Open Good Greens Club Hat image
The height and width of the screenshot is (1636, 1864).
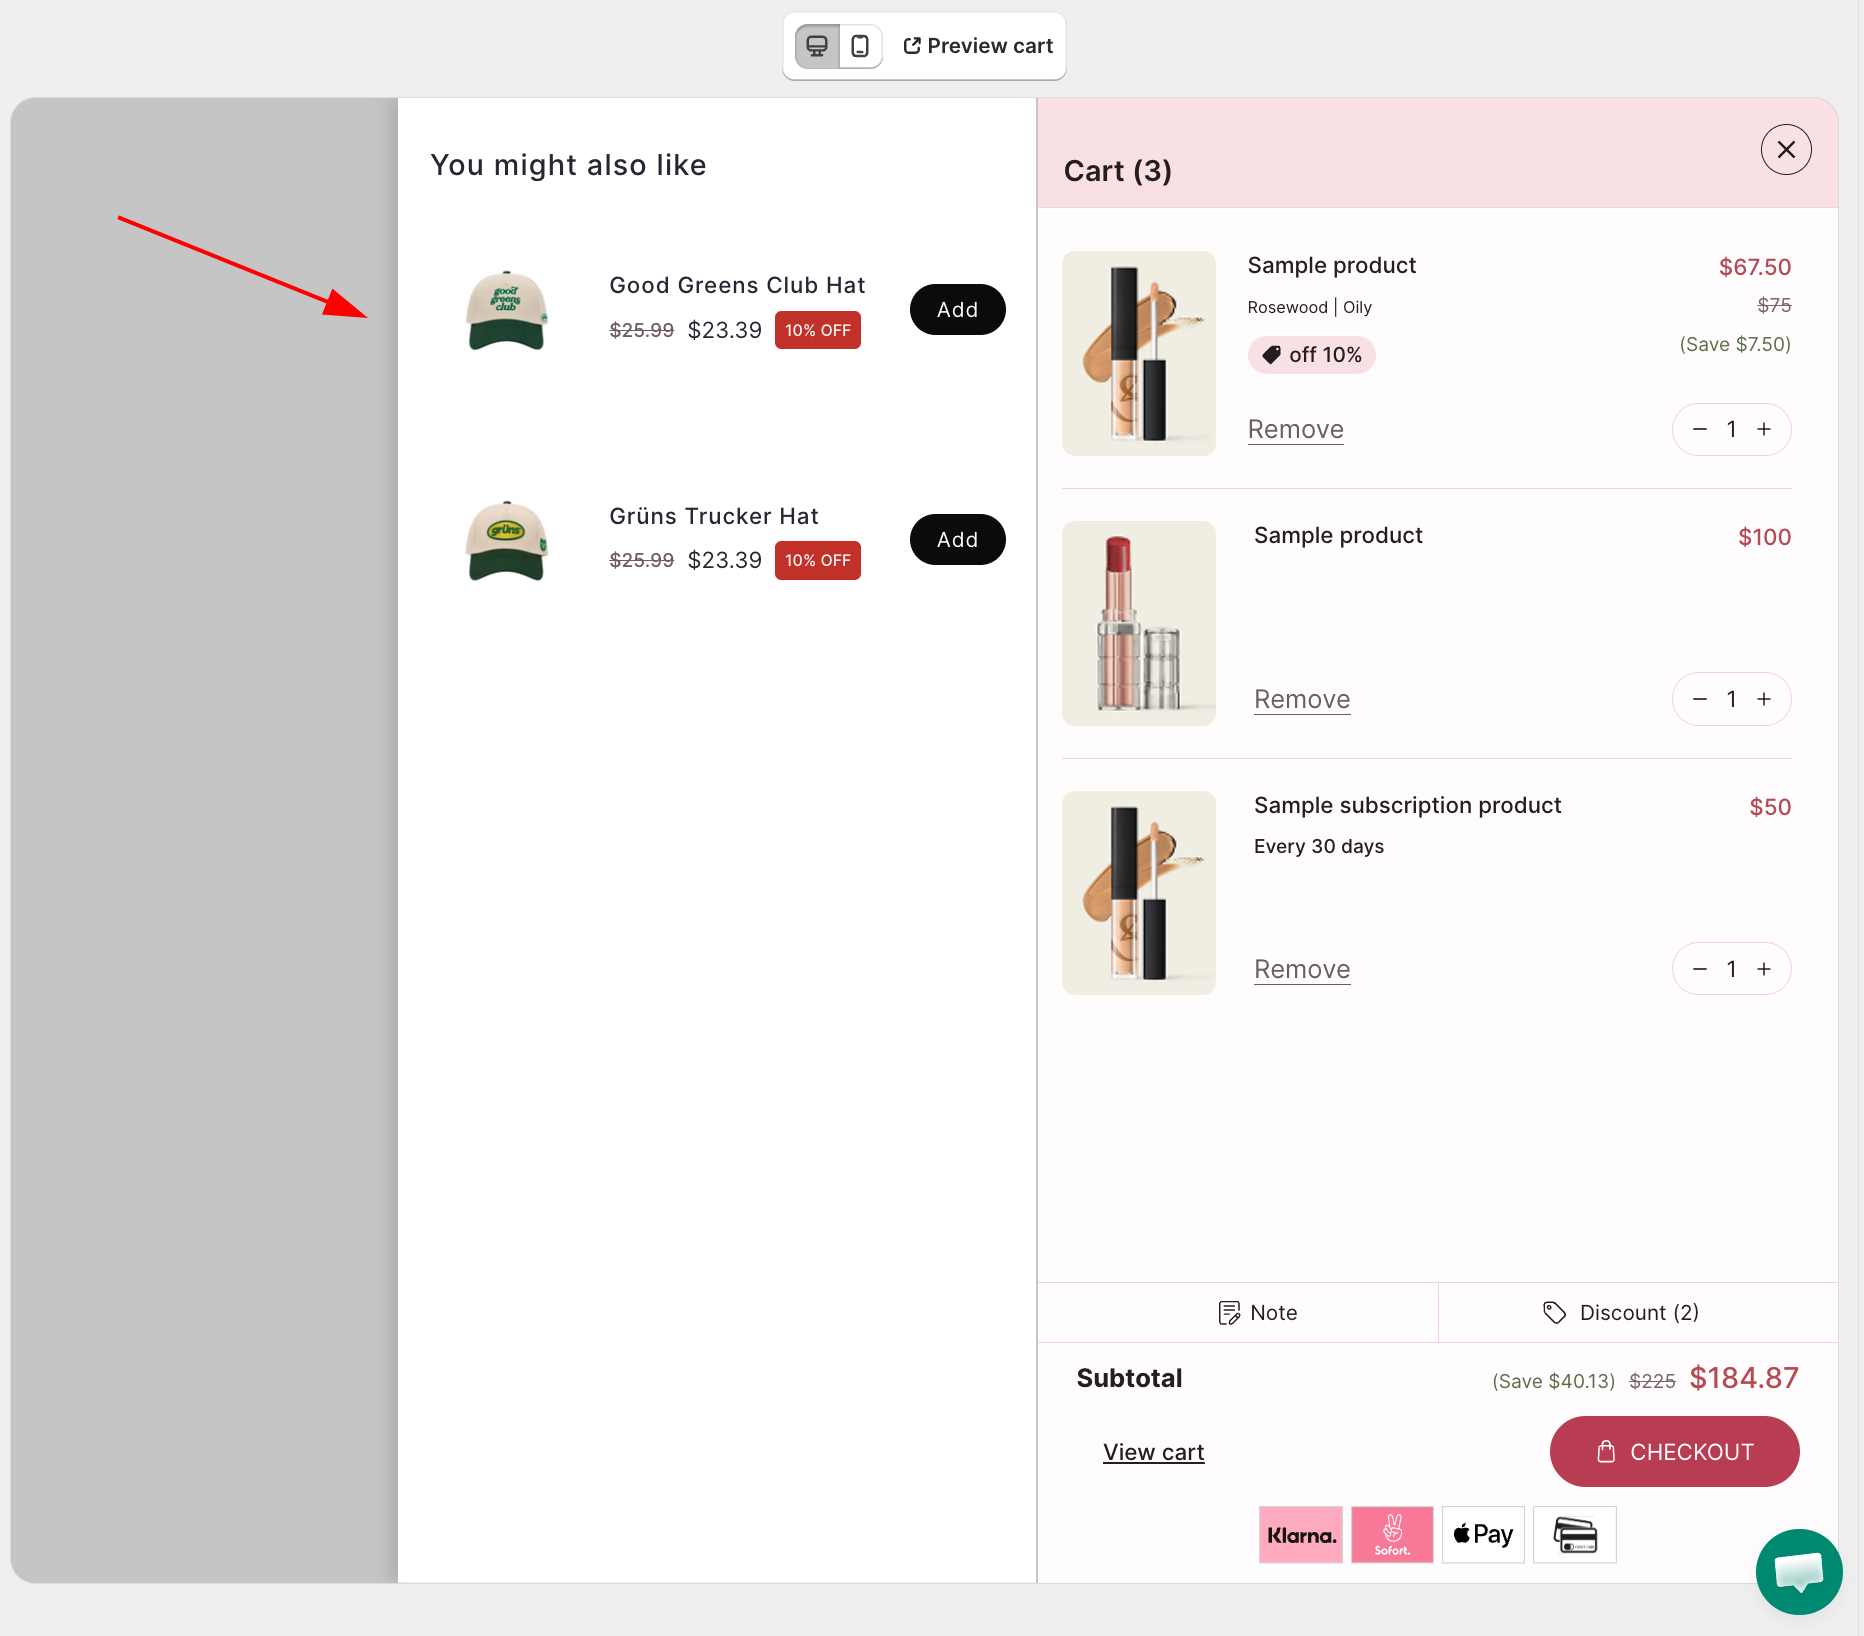[507, 310]
